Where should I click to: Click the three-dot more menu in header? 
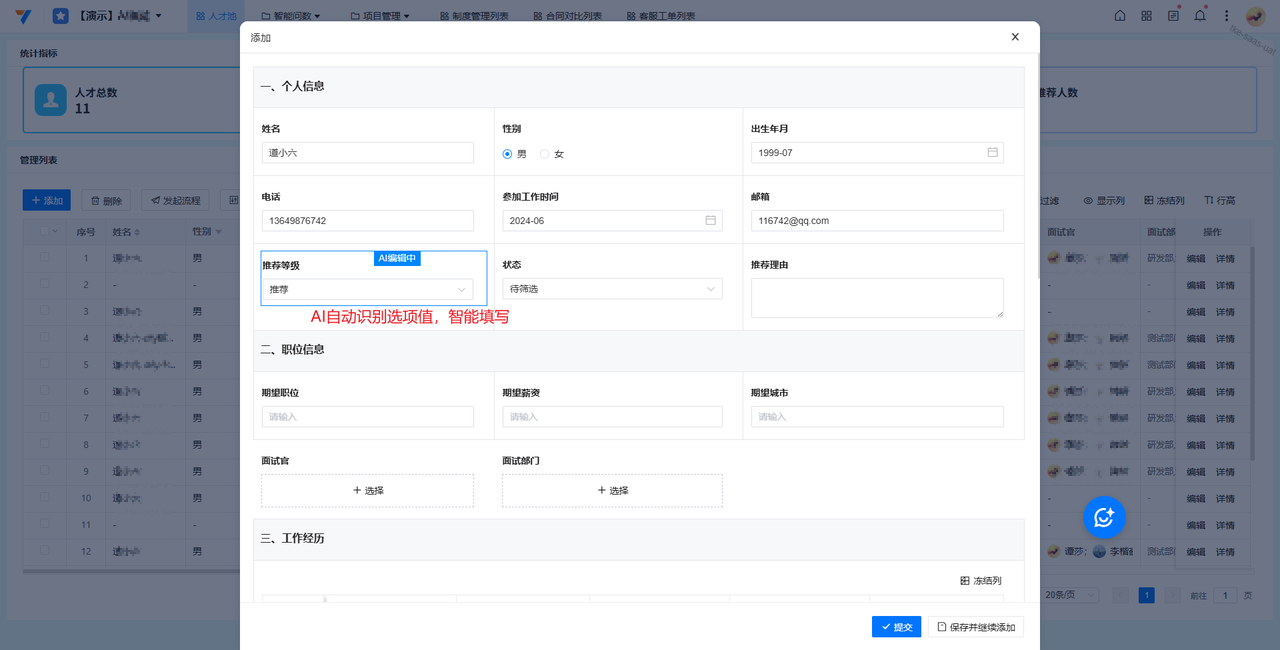coord(1226,16)
